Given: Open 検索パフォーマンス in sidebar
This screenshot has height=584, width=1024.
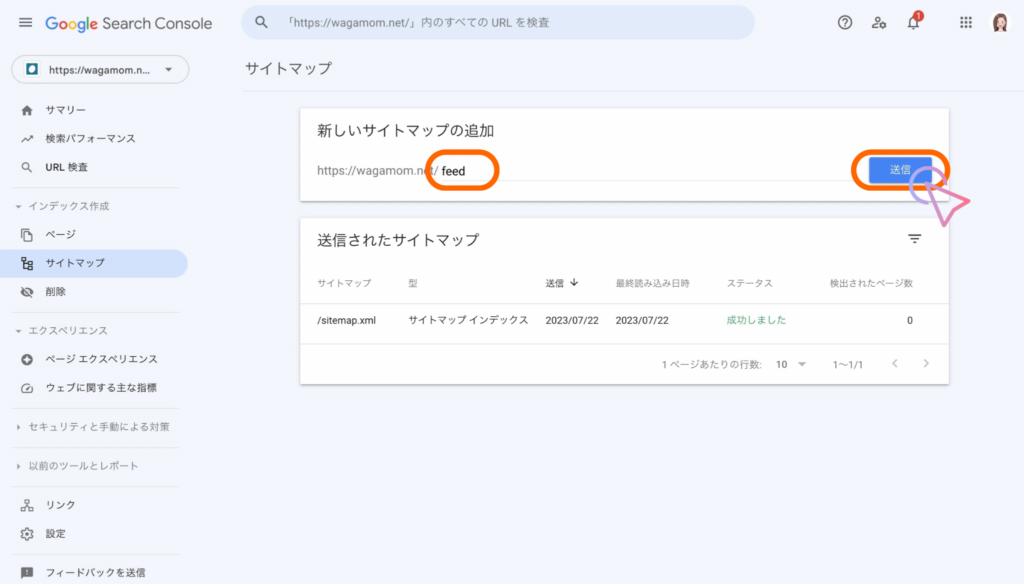Looking at the screenshot, I should pos(90,138).
